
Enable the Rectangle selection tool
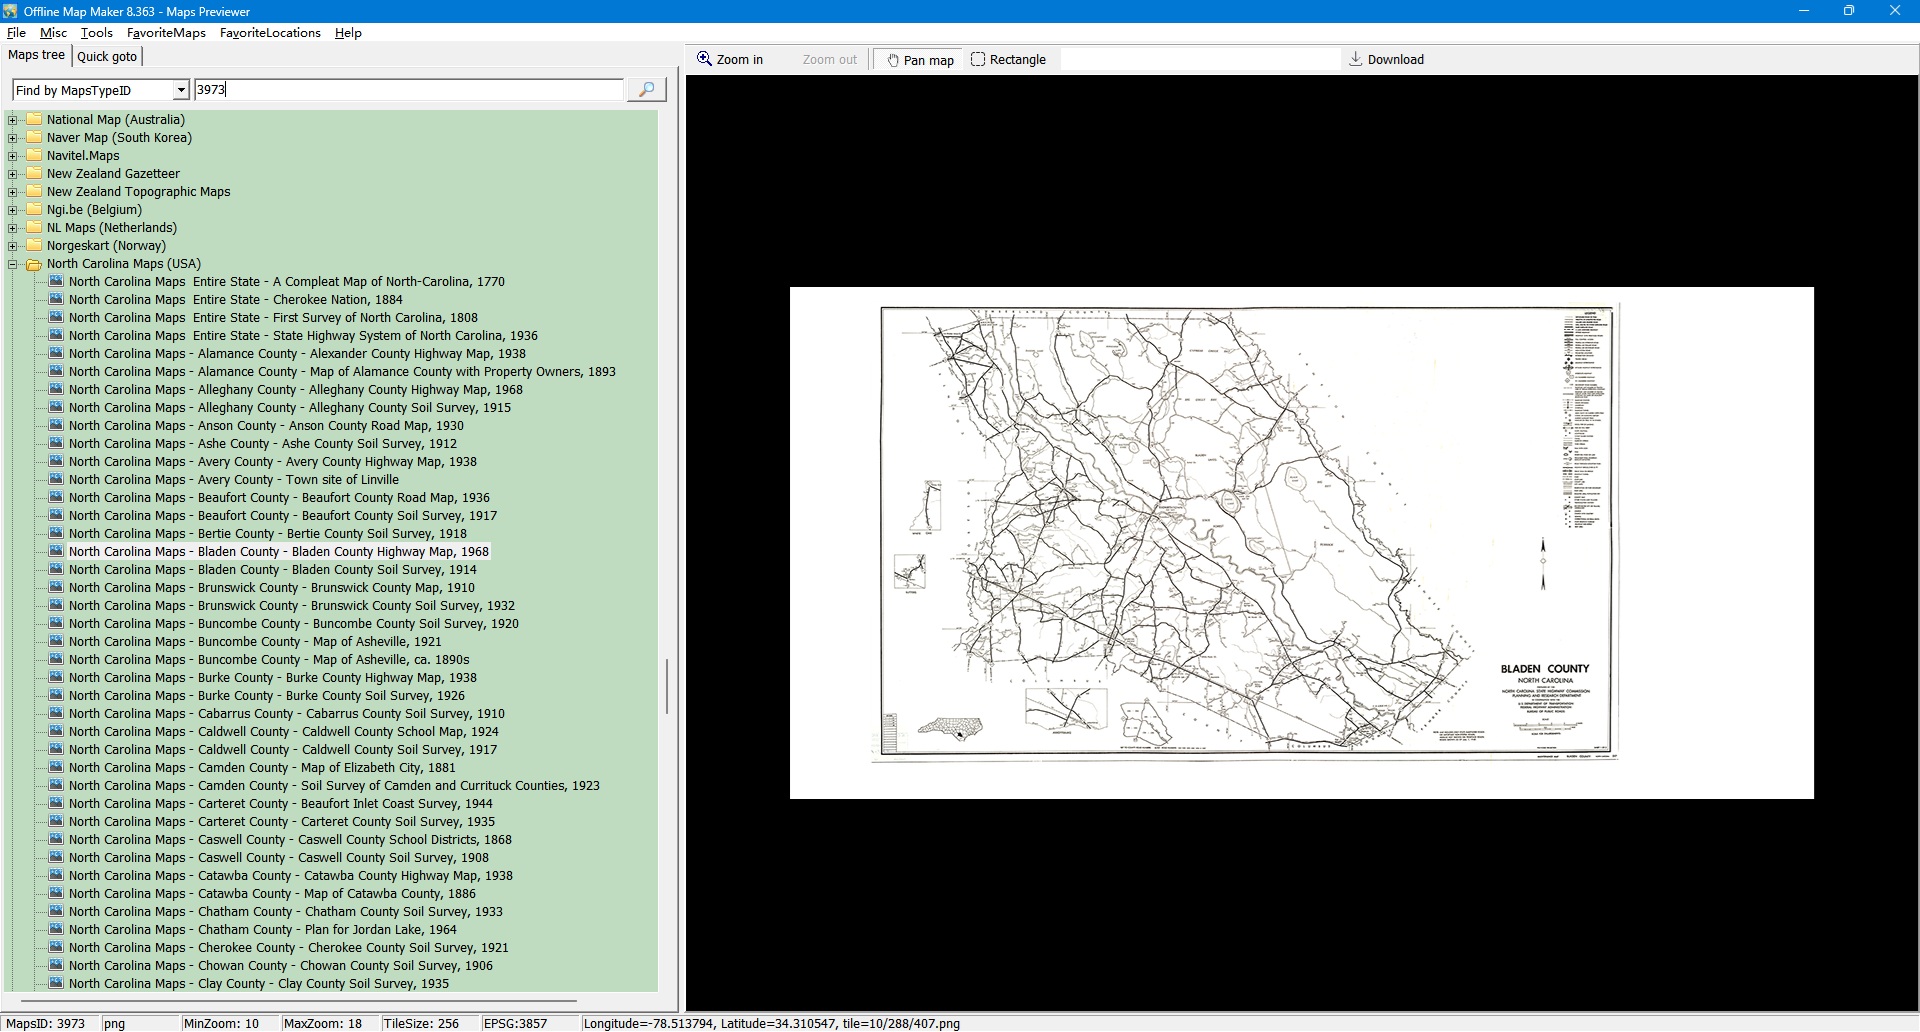pos(1008,60)
